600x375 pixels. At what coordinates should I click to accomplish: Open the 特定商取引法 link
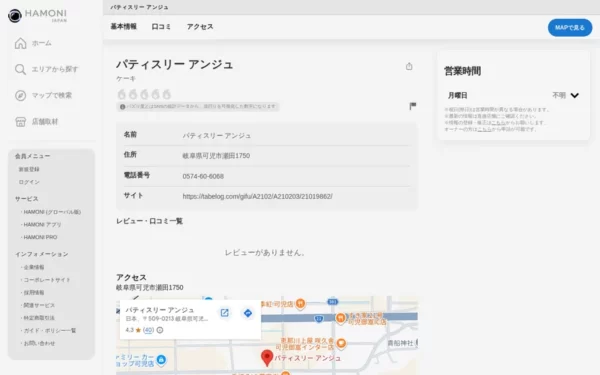[39, 318]
